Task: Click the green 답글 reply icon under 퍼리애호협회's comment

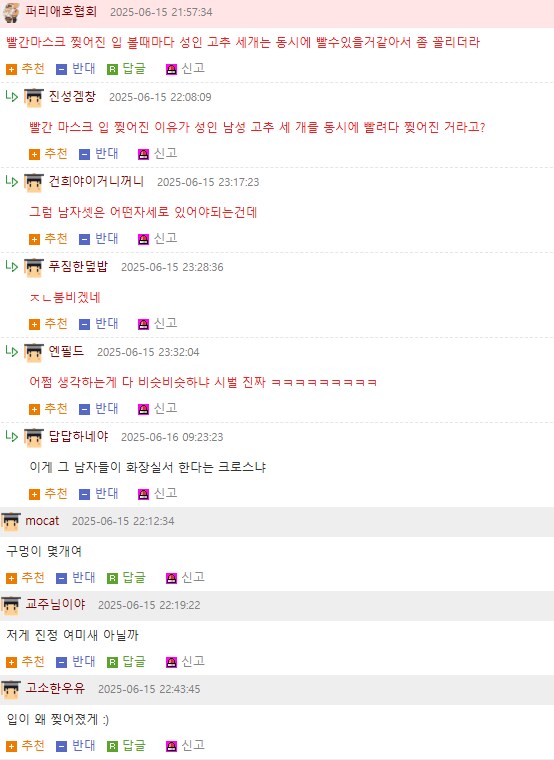Action: coord(112,69)
